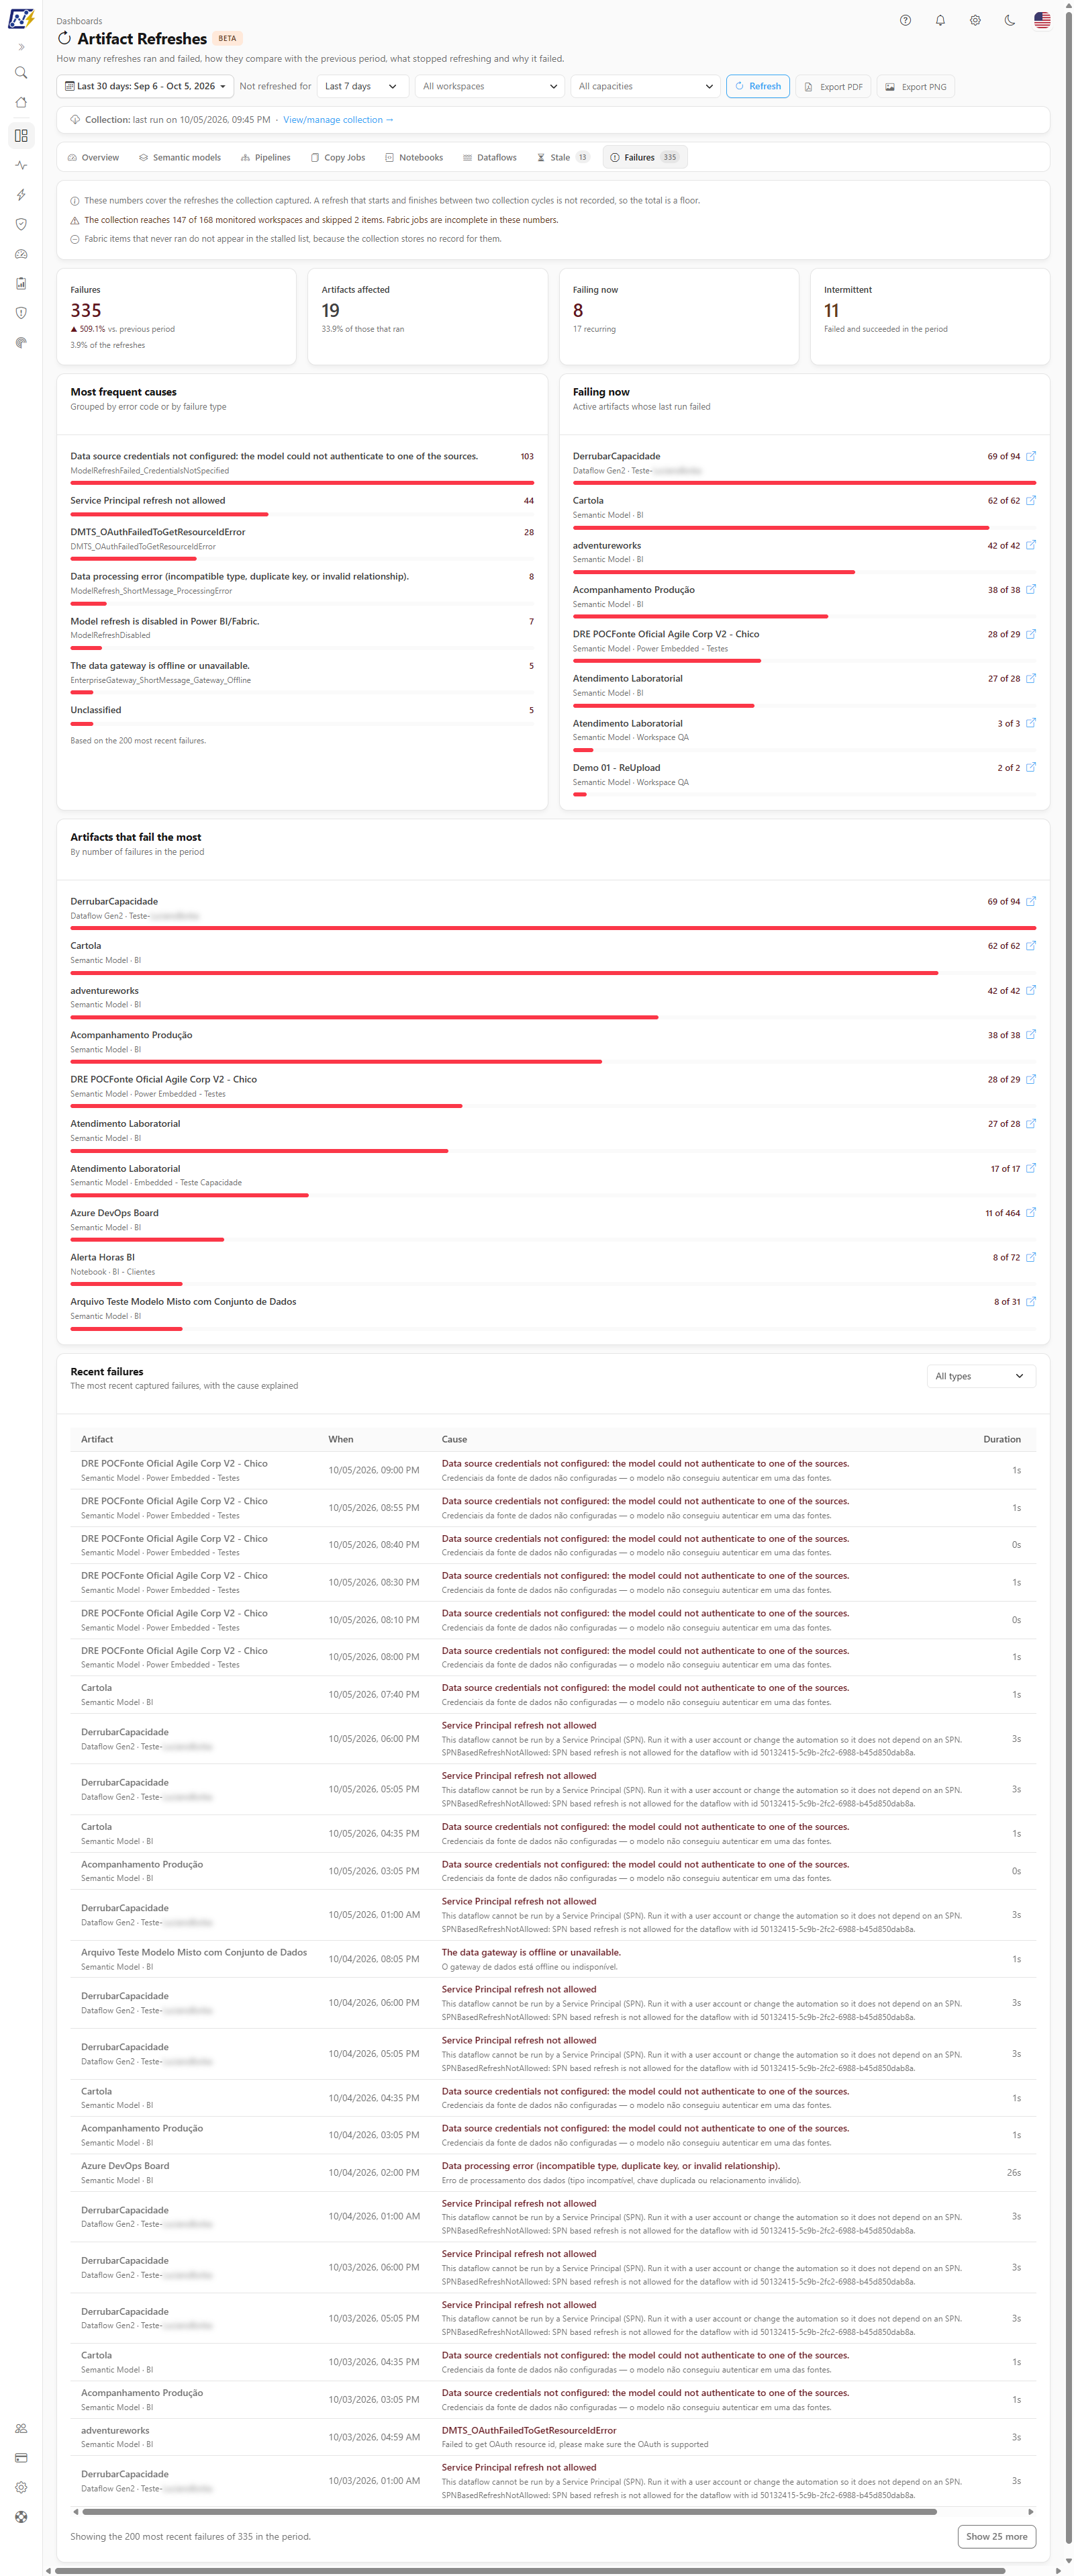Open the billing card icon in the sidebar

tap(21, 2458)
